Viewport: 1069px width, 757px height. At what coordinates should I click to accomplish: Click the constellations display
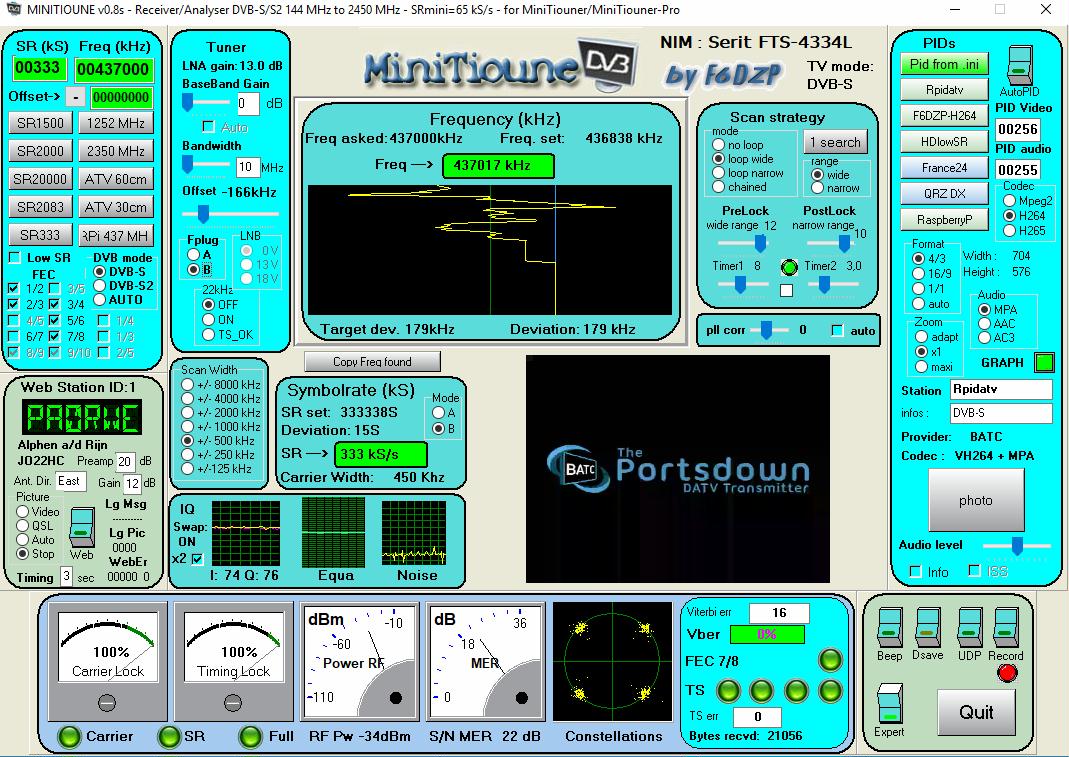click(612, 661)
